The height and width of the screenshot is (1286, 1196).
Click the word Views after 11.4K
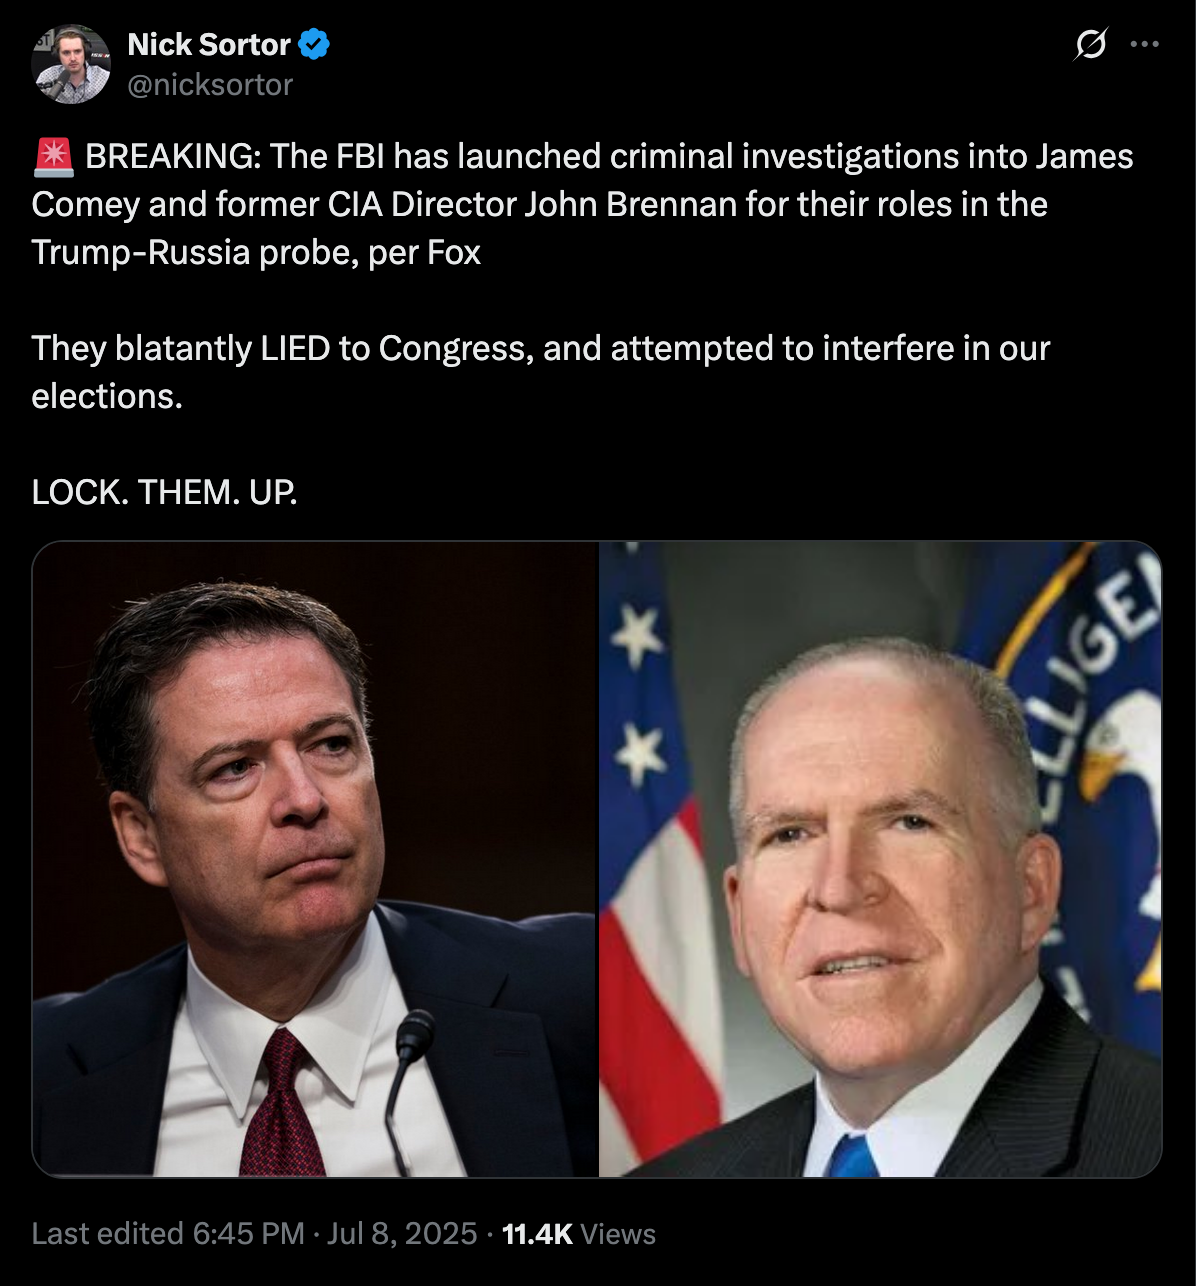(x=618, y=1234)
